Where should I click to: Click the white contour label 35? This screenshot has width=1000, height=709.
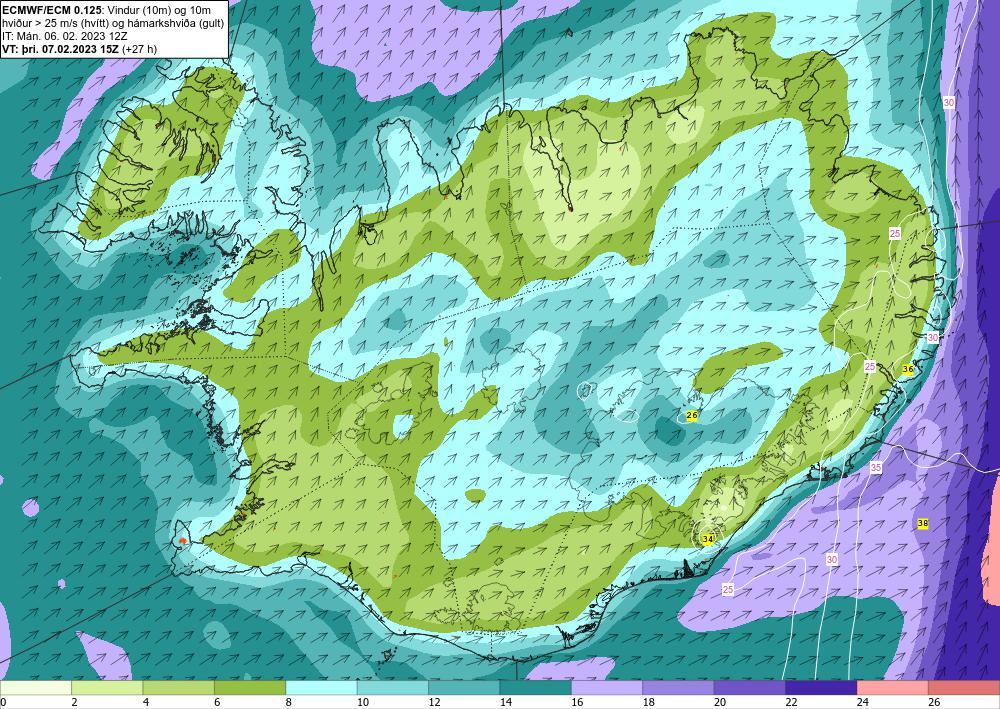(x=876, y=467)
